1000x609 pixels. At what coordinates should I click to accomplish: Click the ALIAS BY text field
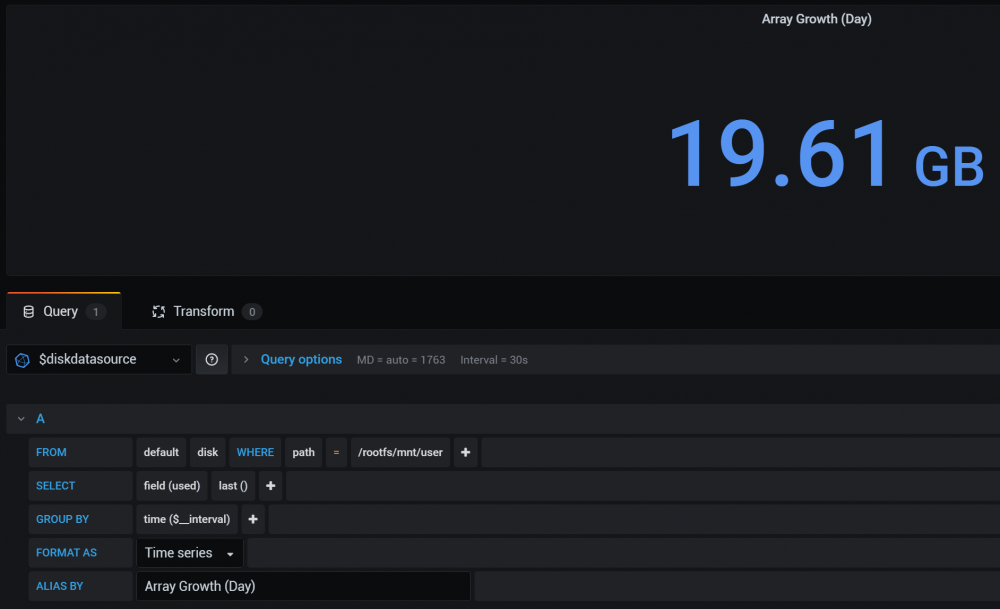tap(303, 586)
